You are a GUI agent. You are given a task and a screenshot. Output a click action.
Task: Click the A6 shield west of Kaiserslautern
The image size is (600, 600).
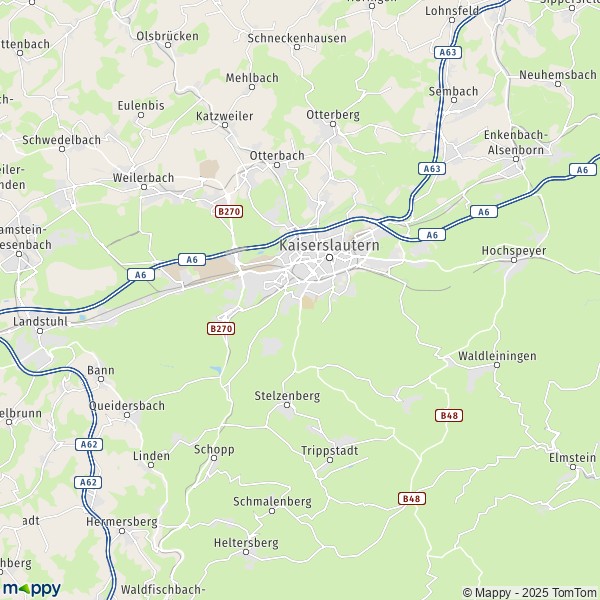pyautogui.click(x=192, y=259)
